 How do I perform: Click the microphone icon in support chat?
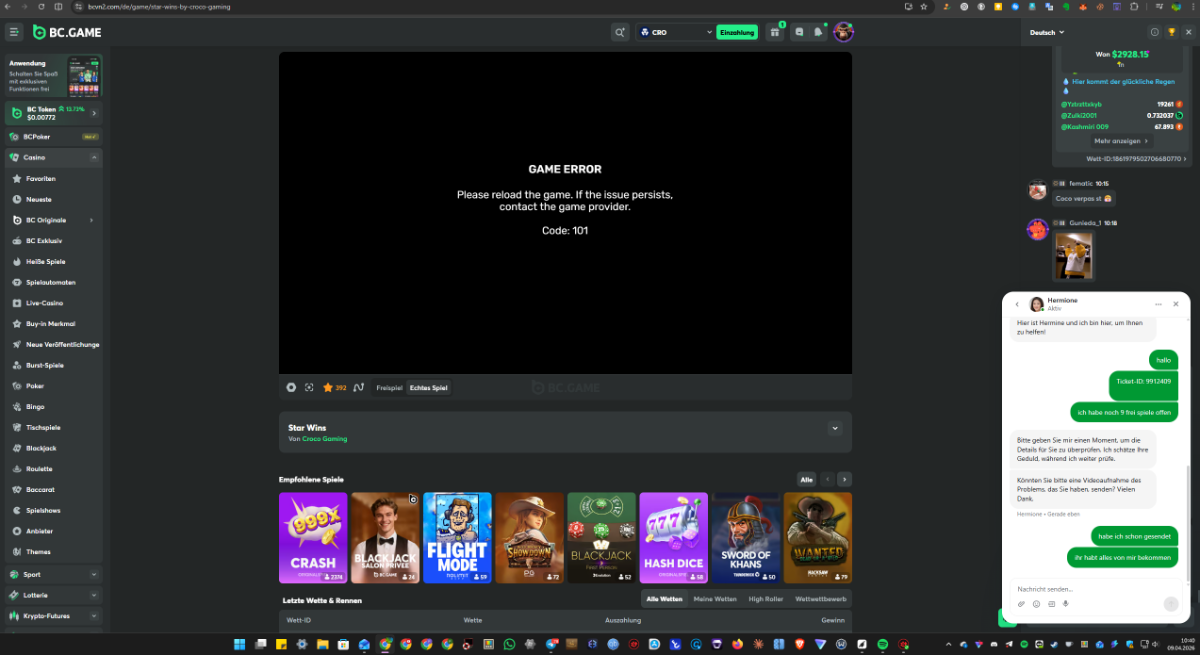click(x=1066, y=604)
